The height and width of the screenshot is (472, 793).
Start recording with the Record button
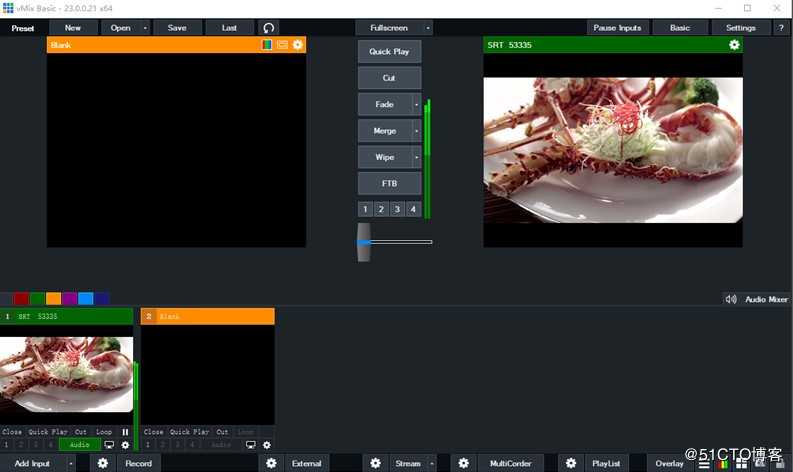pyautogui.click(x=139, y=463)
